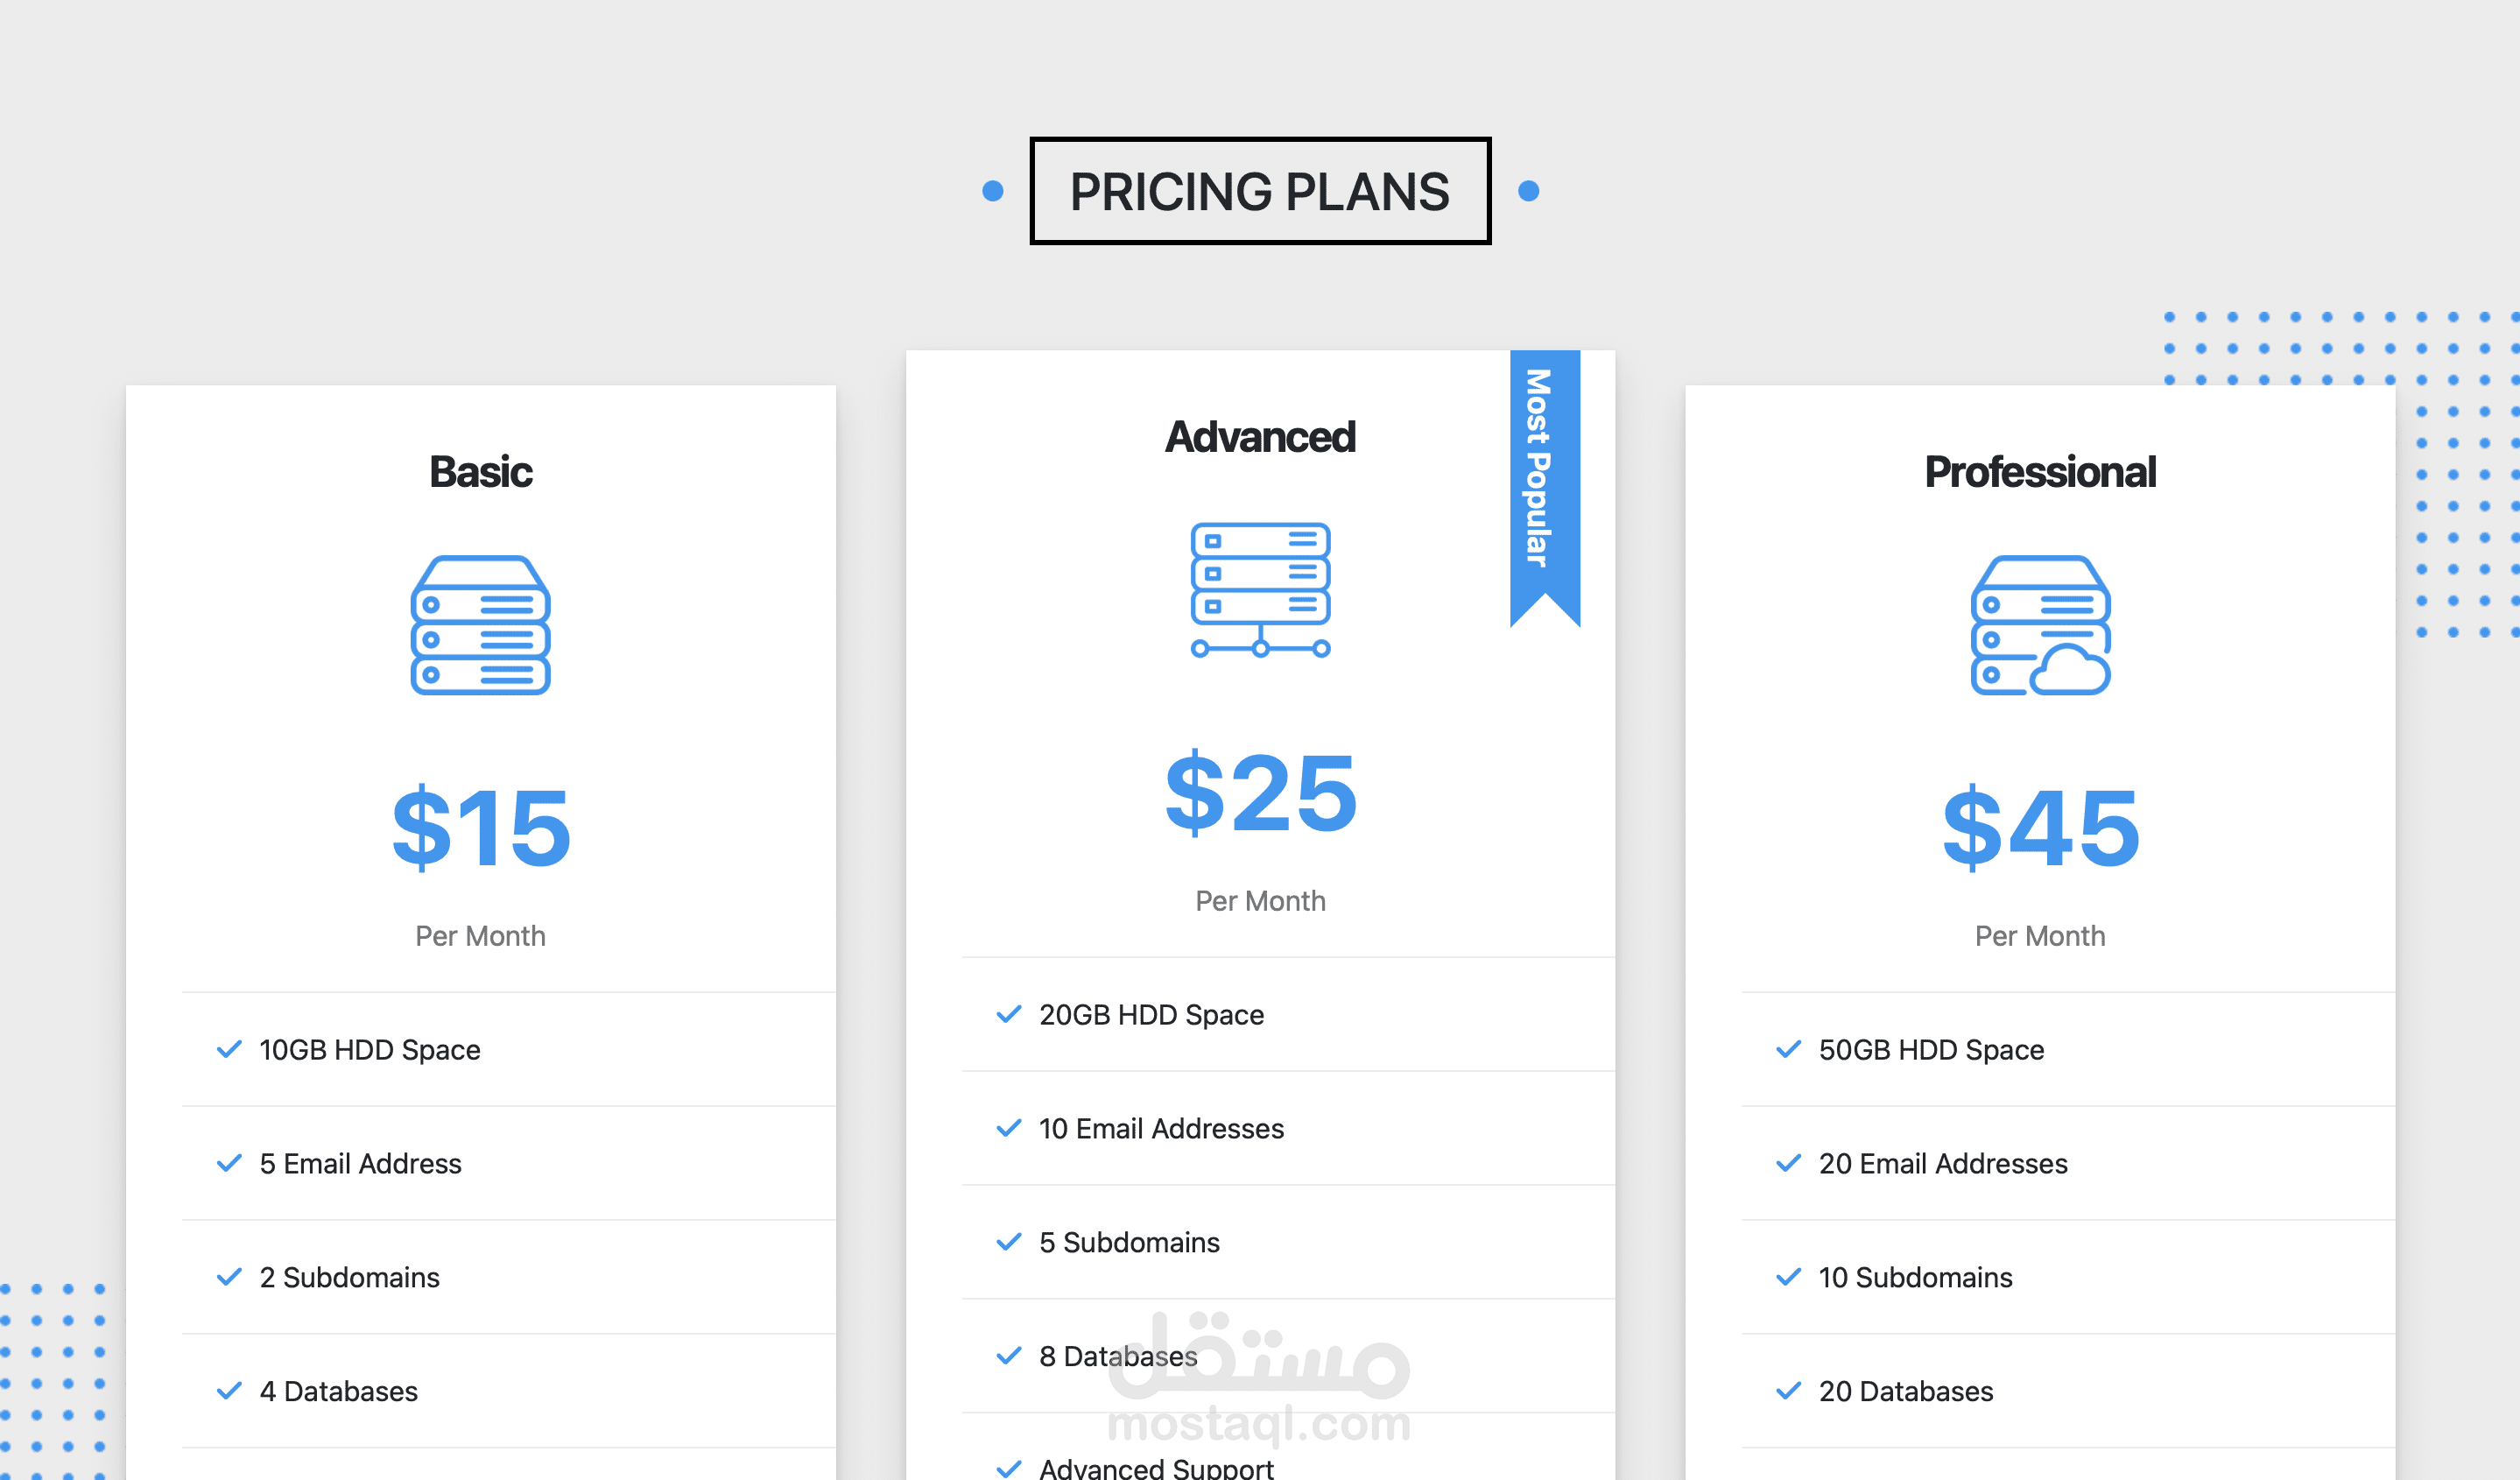Click the blue dot right of Pricing Plans
The width and height of the screenshot is (2520, 1480).
click(x=1528, y=191)
